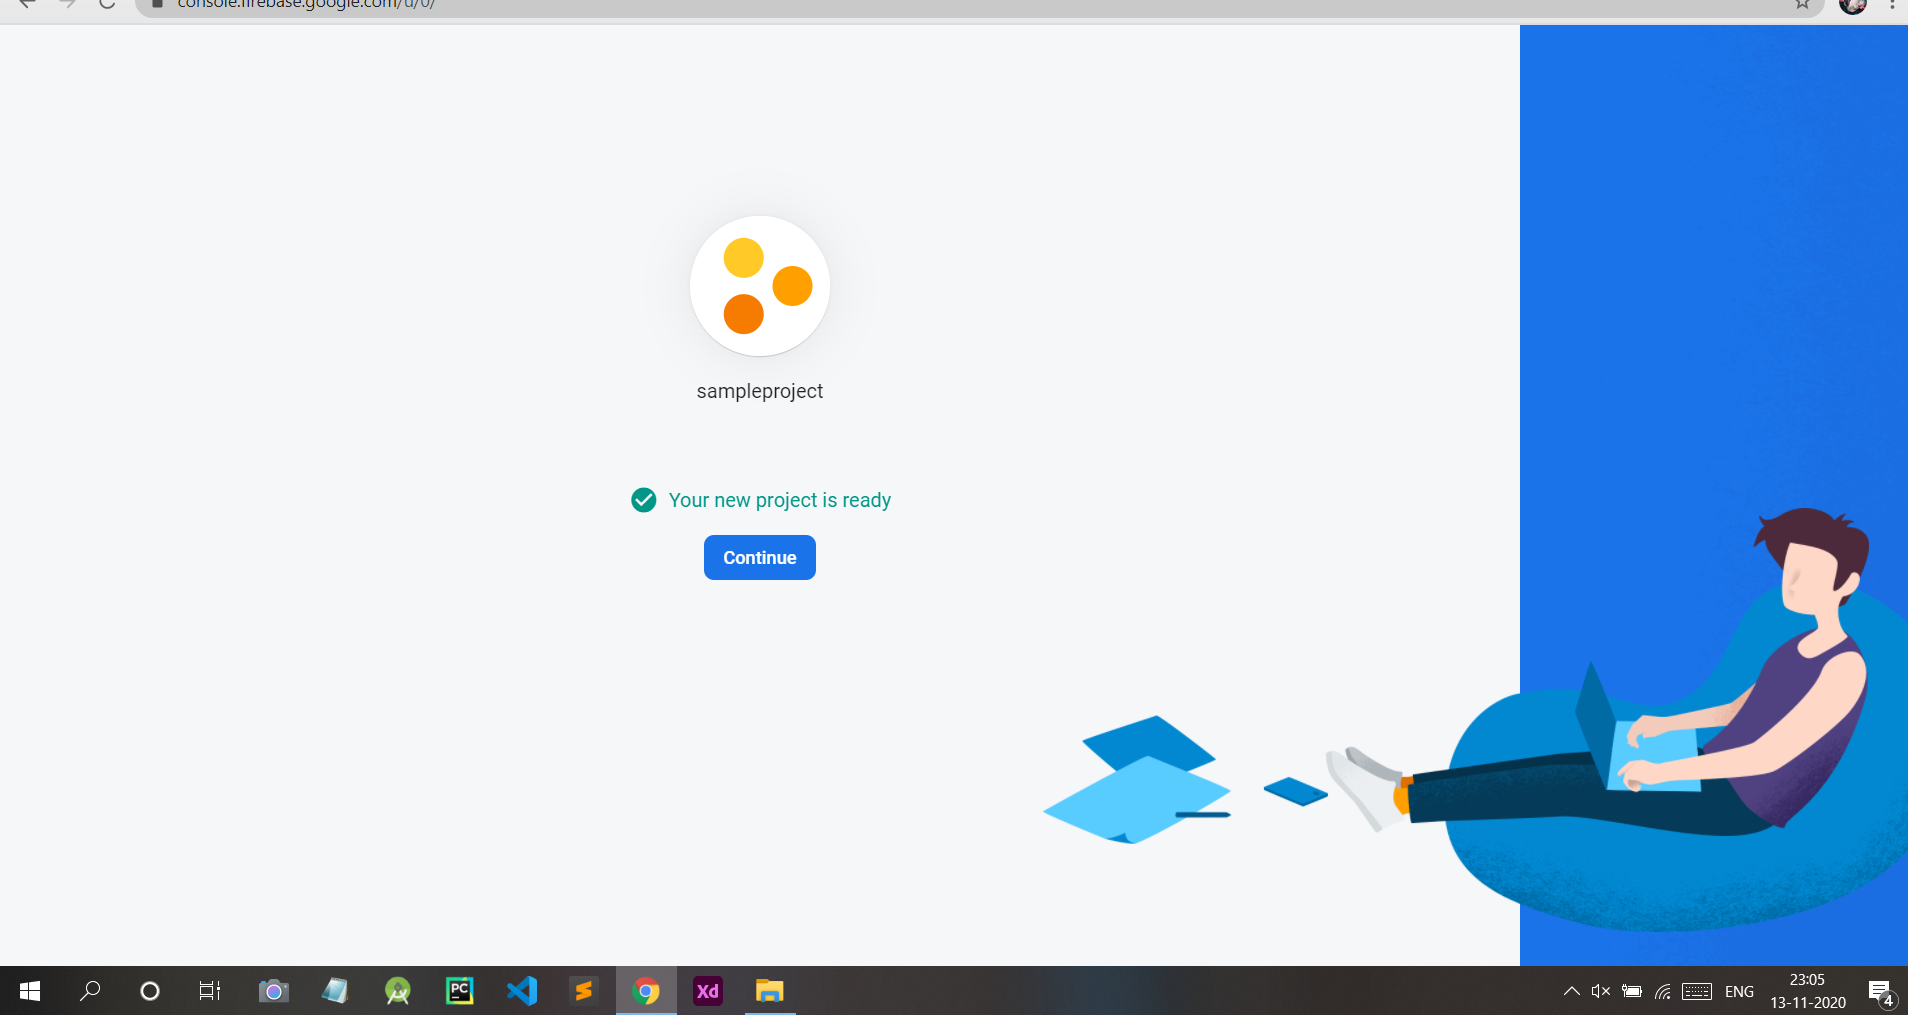
Task: Open File Explorer from the taskbar
Action: [770, 991]
